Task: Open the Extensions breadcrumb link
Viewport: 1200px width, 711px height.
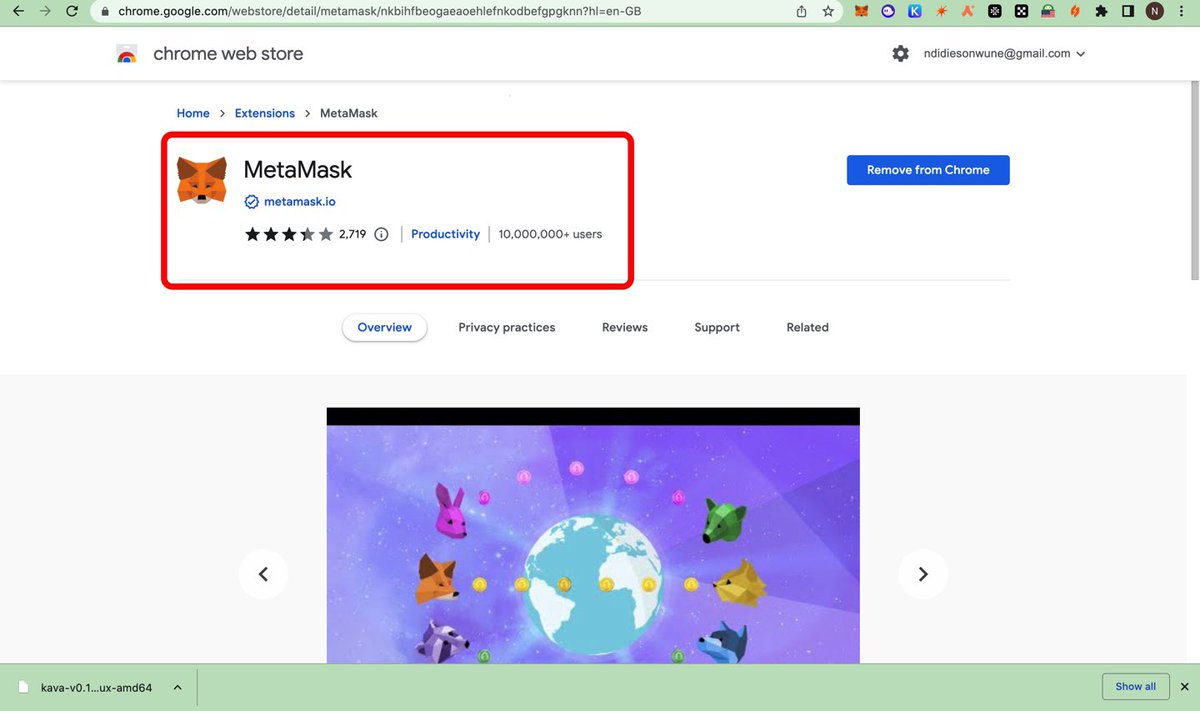Action: (x=265, y=113)
